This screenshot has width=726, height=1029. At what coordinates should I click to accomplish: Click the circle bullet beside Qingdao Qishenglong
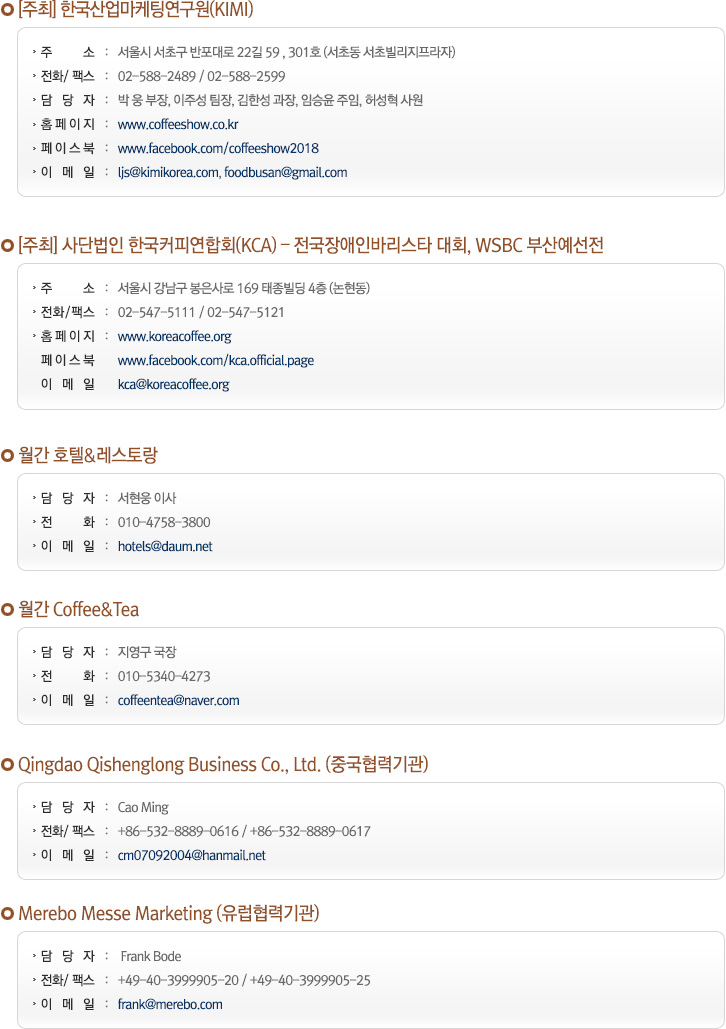pyautogui.click(x=7, y=765)
